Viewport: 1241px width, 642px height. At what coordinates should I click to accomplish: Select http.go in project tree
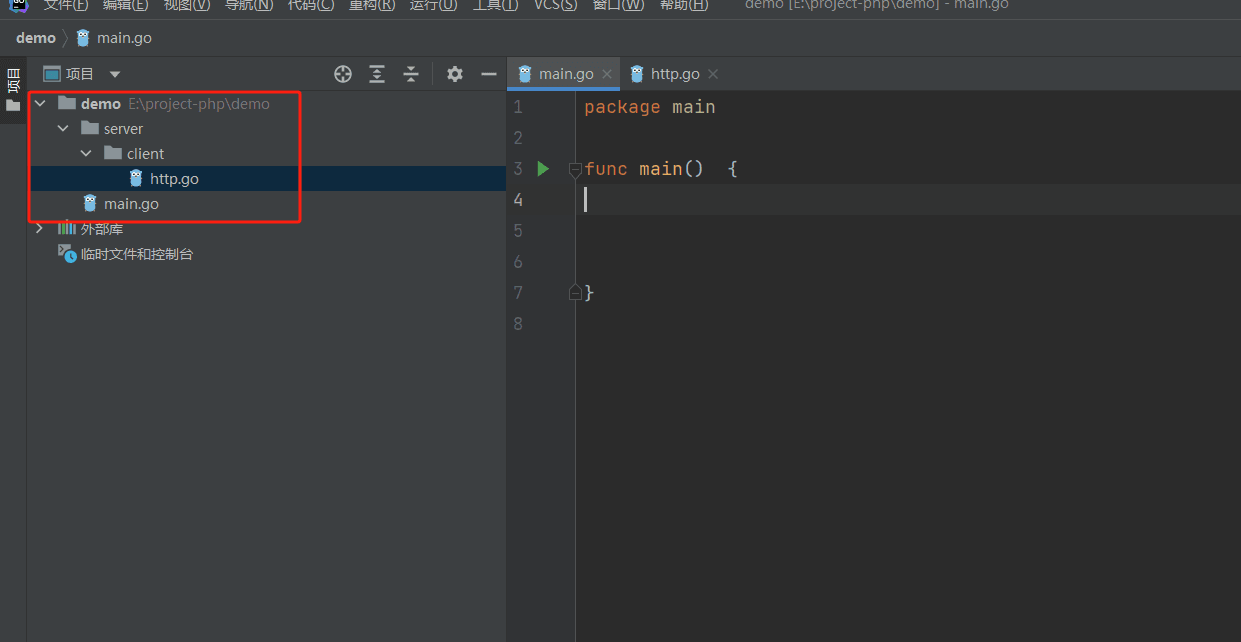tap(174, 179)
